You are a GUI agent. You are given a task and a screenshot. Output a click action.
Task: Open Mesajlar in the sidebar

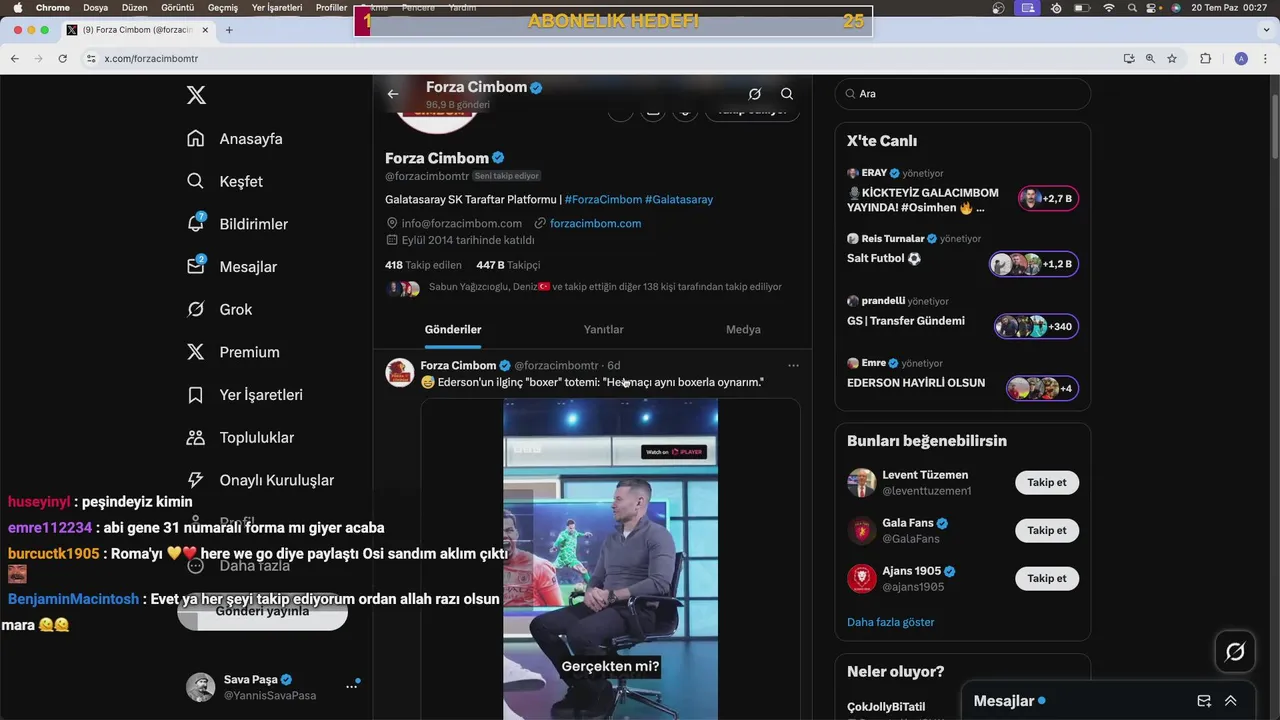[x=232, y=267]
